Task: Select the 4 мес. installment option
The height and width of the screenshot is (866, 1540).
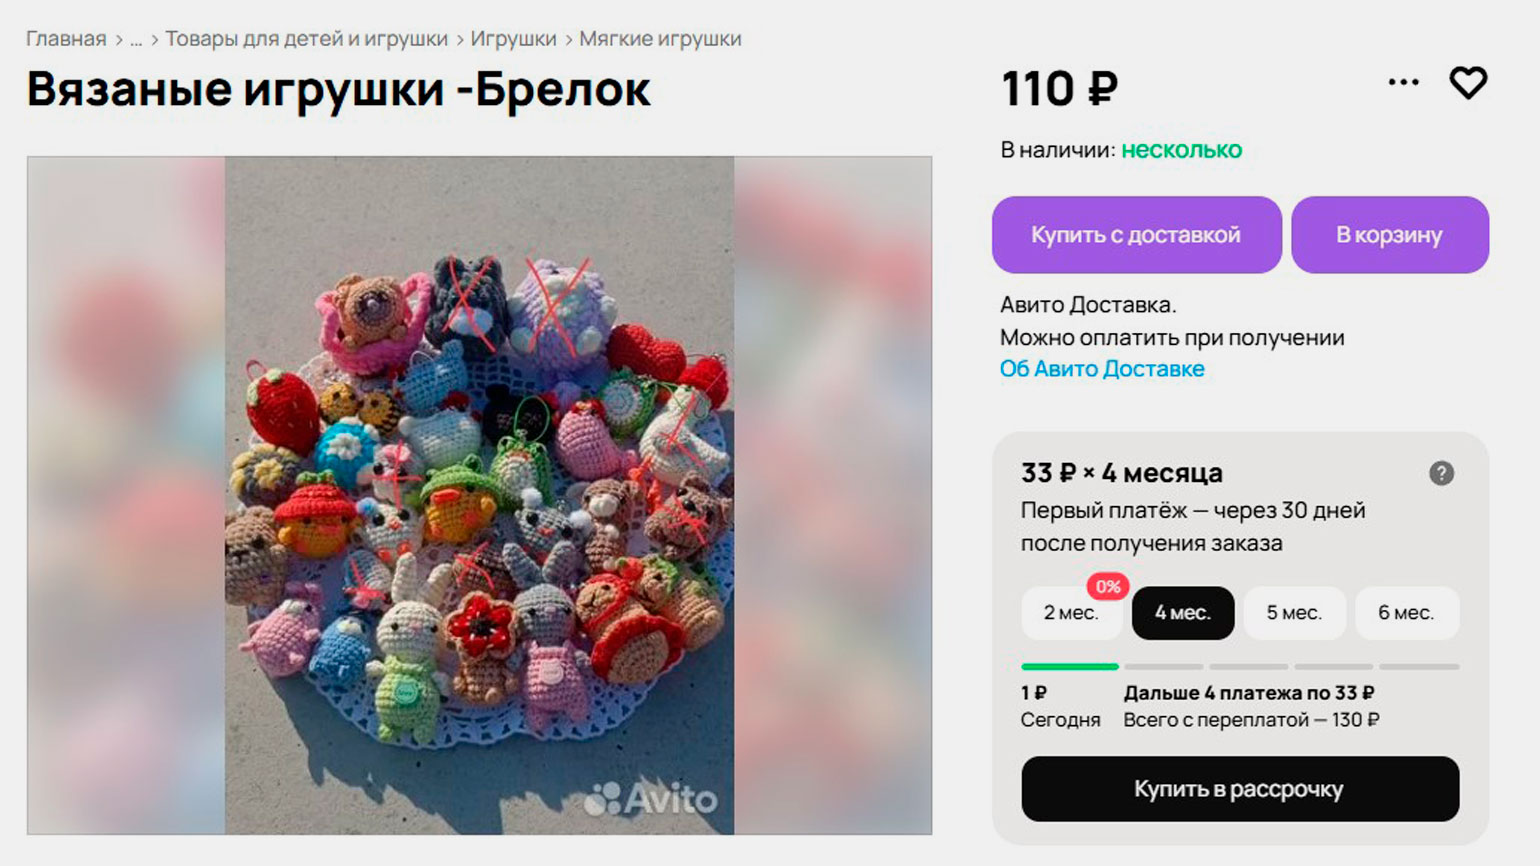Action: pyautogui.click(x=1183, y=613)
